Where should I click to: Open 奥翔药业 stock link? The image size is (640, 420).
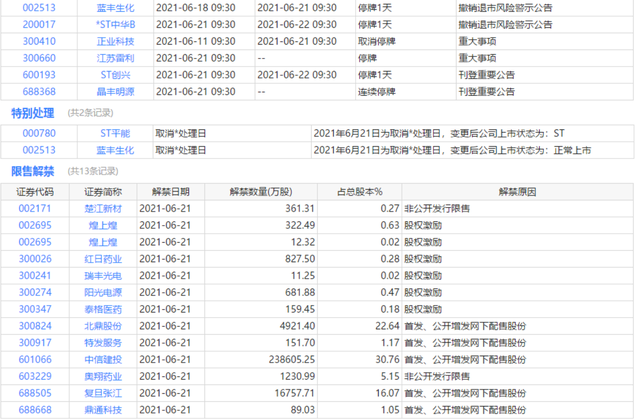click(103, 376)
